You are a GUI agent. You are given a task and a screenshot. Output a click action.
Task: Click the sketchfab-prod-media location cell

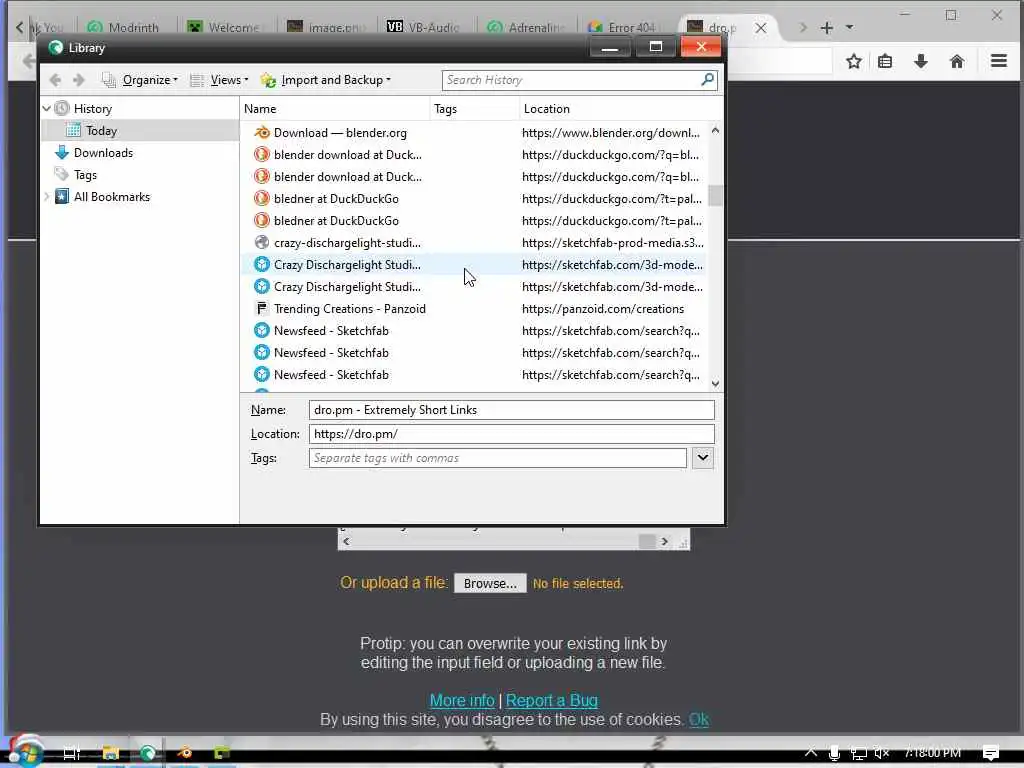(x=613, y=243)
